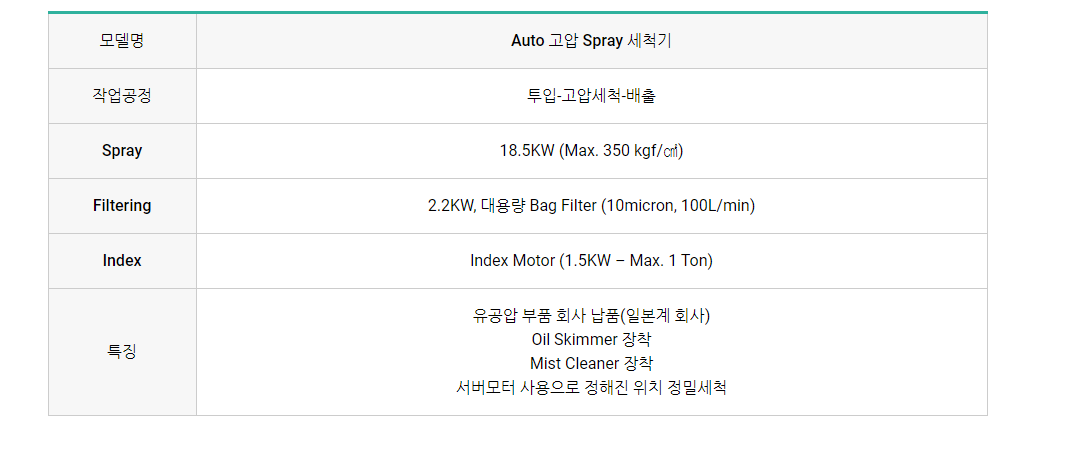Select the 18.5KW Max. 350 kgf value
Screen dimensions: 1079x472
coord(591,151)
